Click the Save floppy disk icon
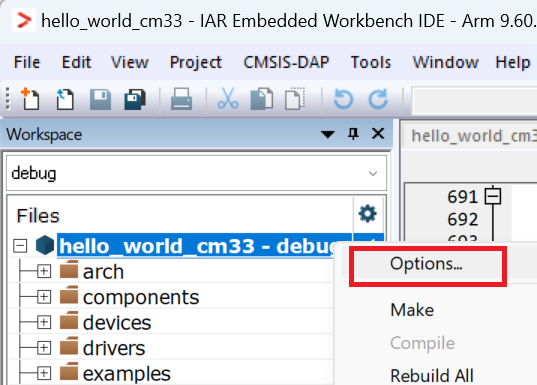This screenshot has width=537, height=385. 100,99
